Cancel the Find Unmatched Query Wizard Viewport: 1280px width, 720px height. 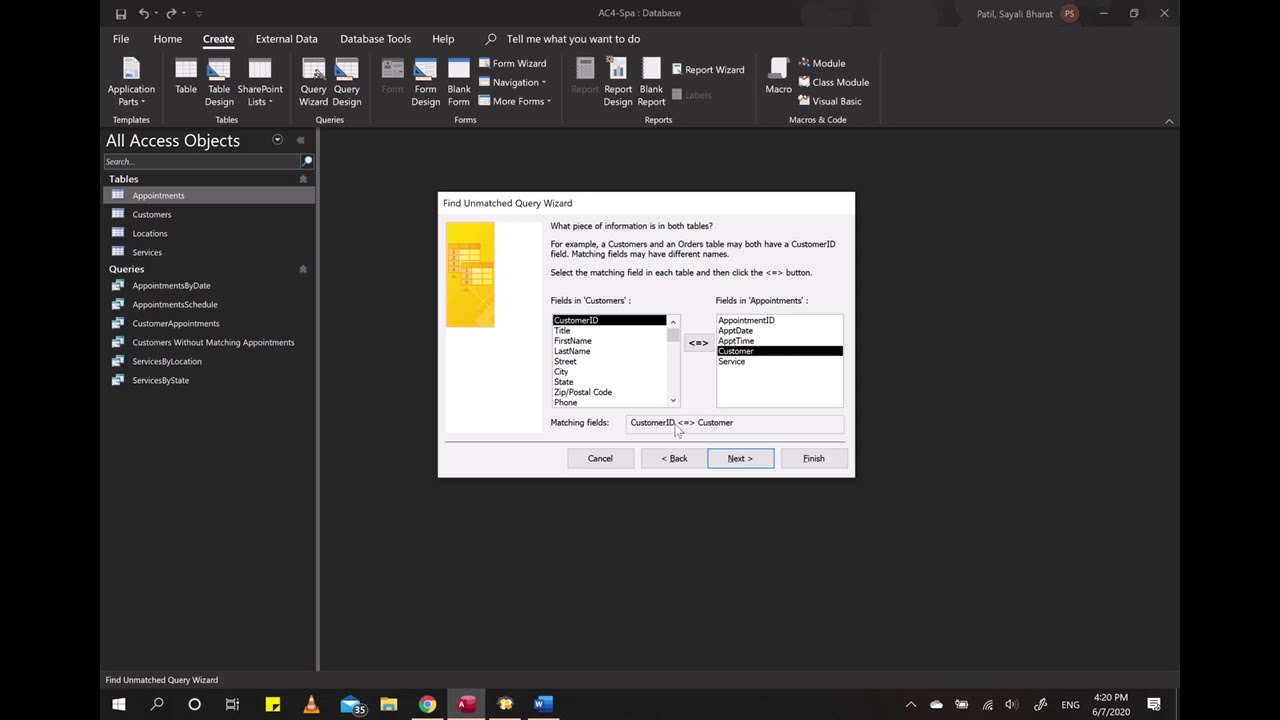(600, 458)
